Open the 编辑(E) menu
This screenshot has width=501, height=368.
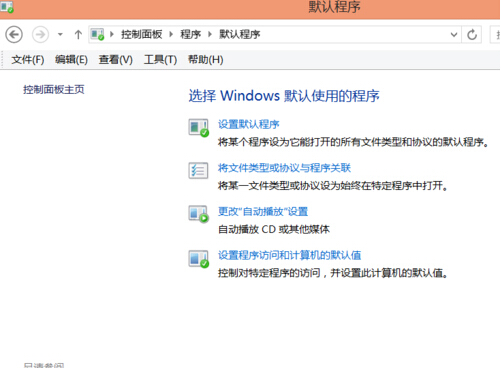(x=71, y=60)
